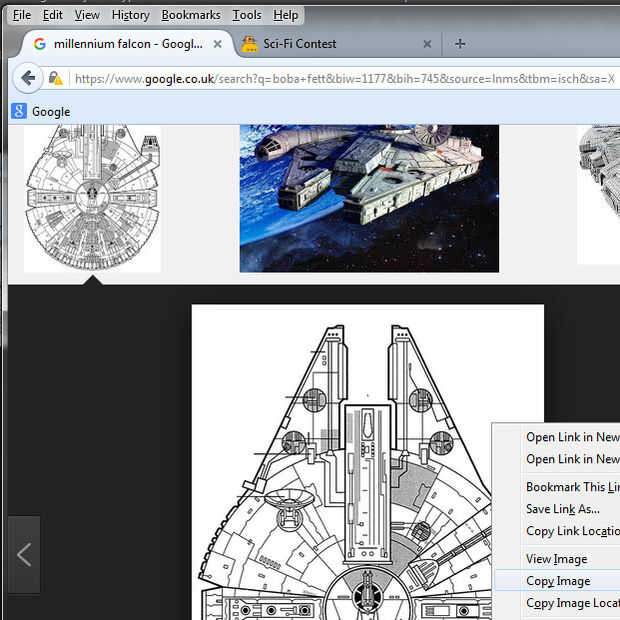Go to previous image with left chevron

(24, 554)
